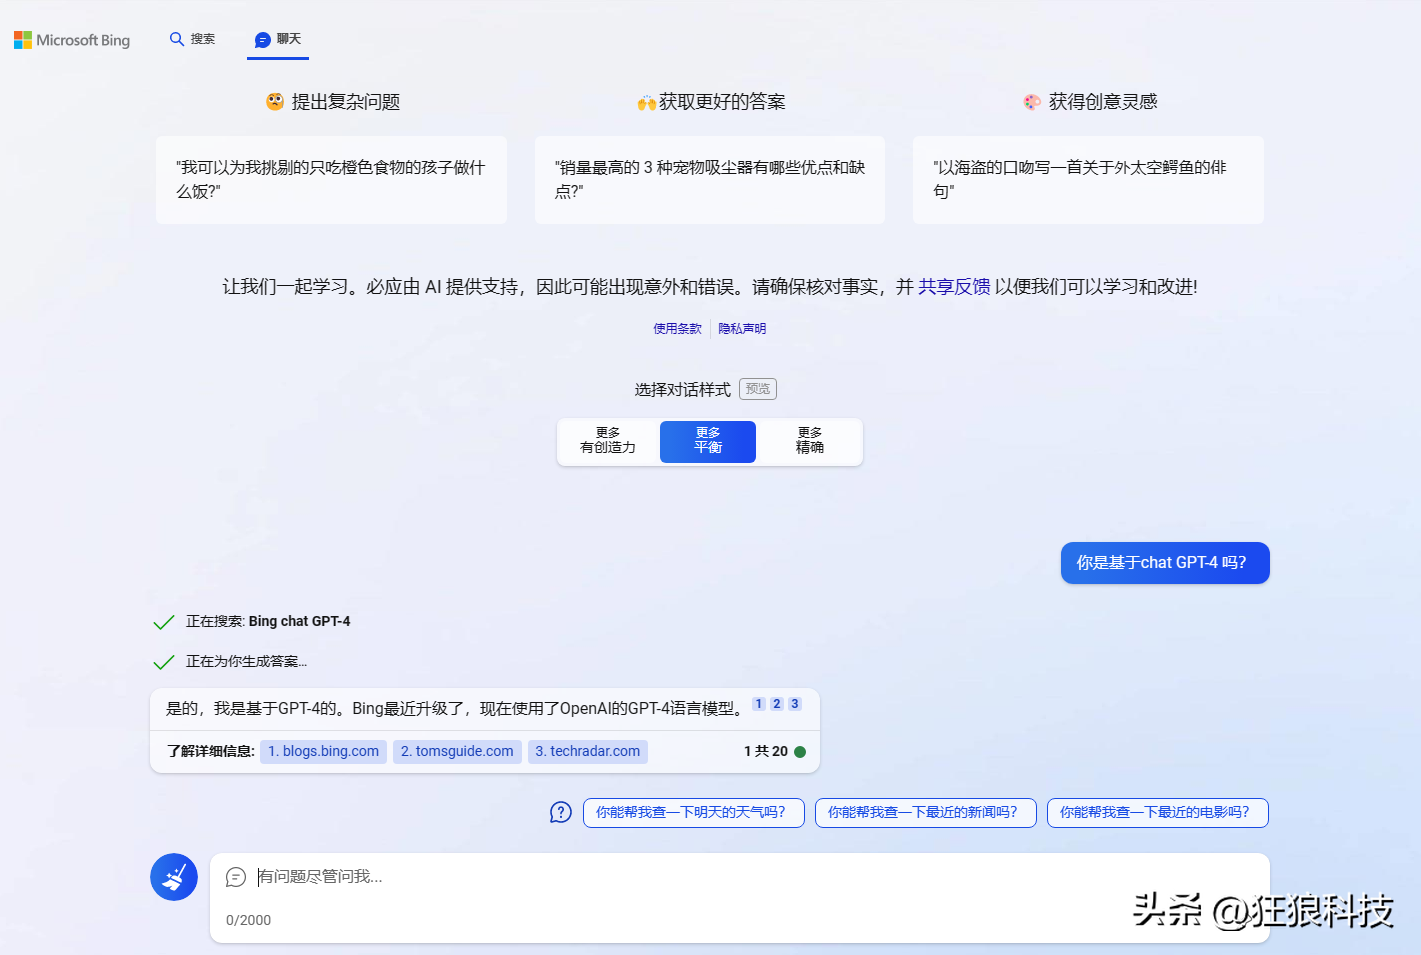
Task: Open source 3. techradar.com
Action: (588, 751)
